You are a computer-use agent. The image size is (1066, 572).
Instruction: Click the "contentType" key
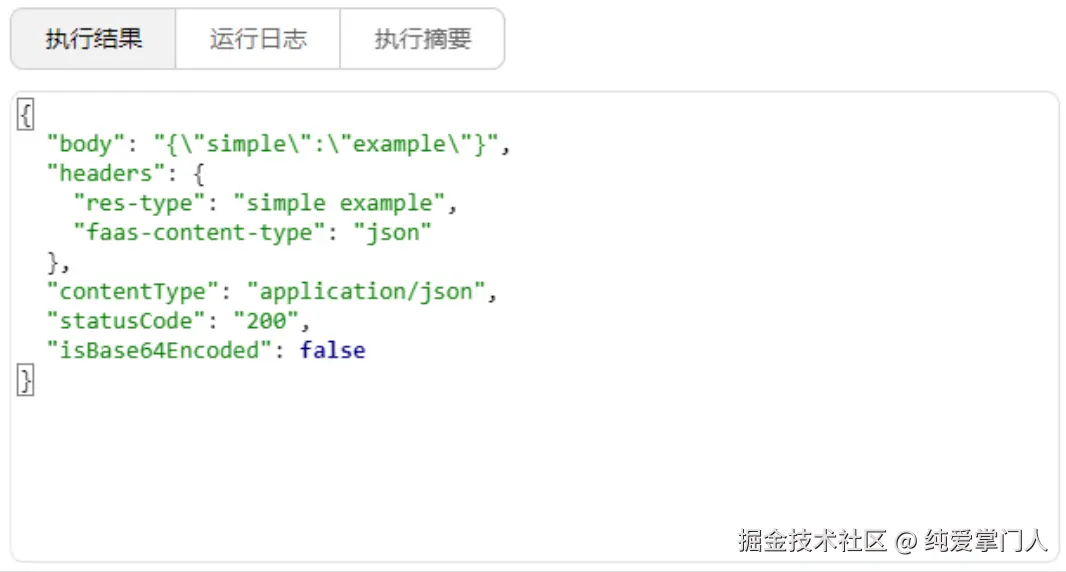pyautogui.click(x=133, y=292)
